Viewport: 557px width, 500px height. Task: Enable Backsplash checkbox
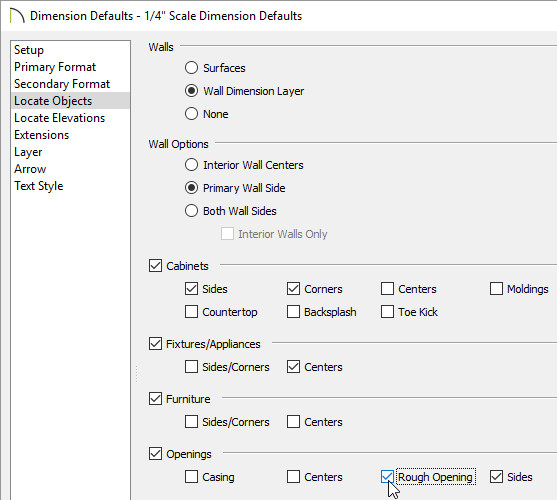pyautogui.click(x=293, y=312)
